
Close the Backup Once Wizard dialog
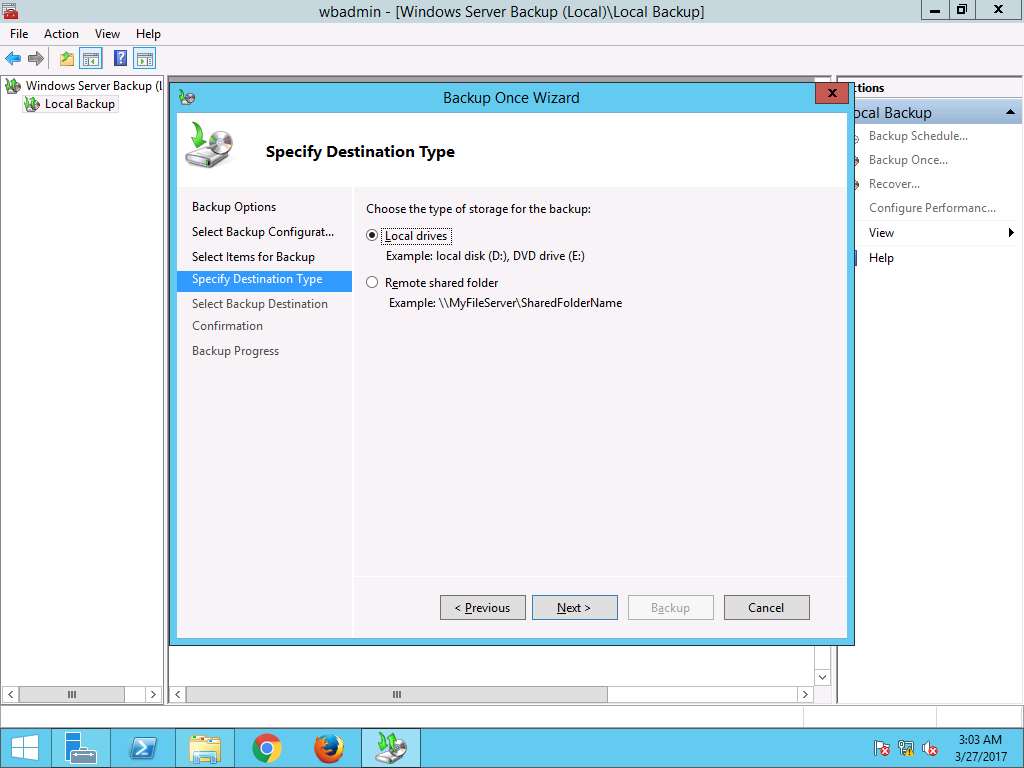point(831,93)
